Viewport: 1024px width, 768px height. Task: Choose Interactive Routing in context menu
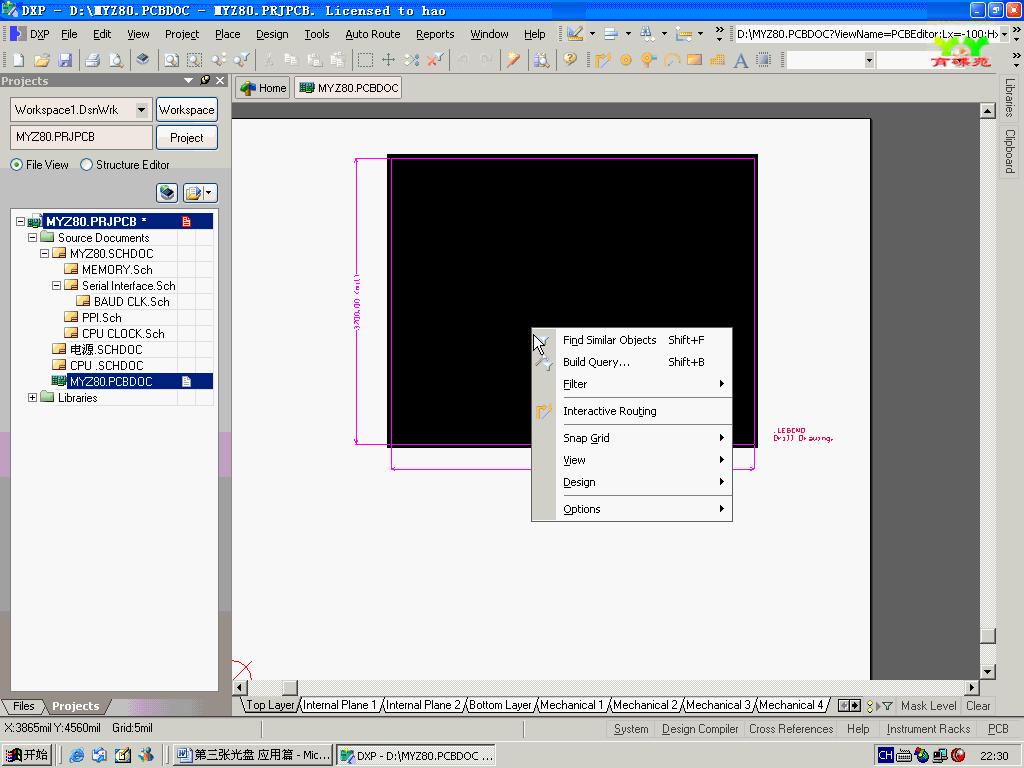point(632,411)
